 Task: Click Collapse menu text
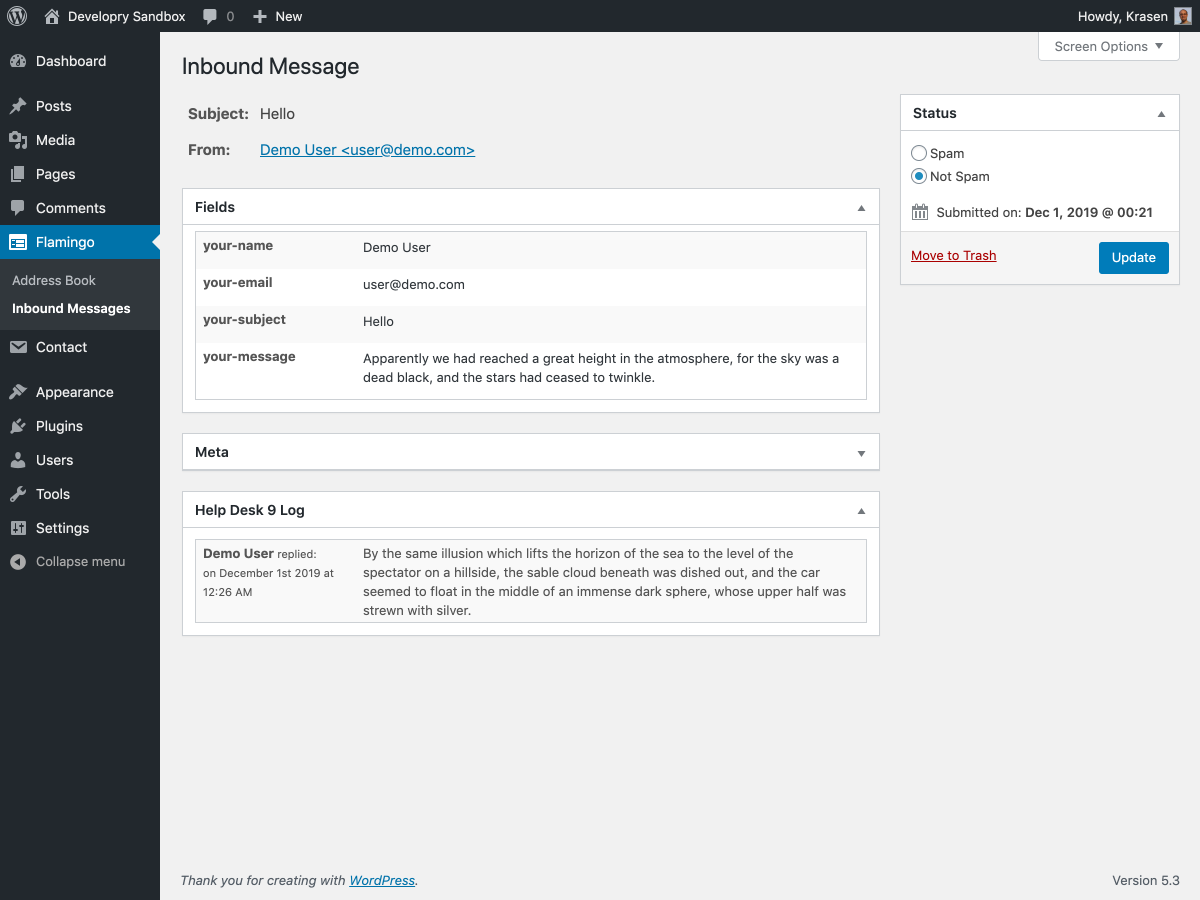(80, 562)
